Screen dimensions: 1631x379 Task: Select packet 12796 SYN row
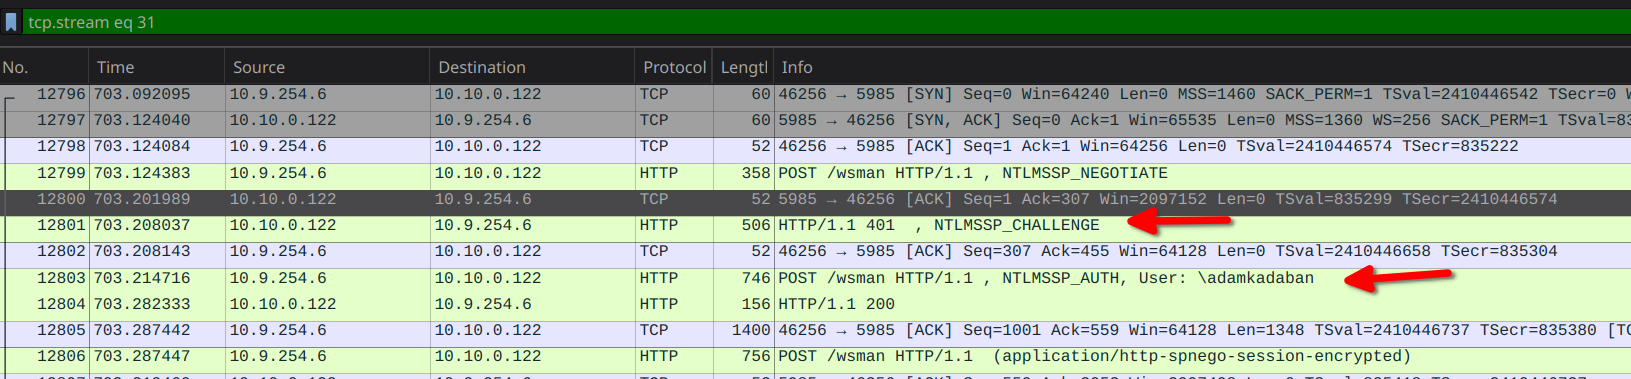click(815, 94)
